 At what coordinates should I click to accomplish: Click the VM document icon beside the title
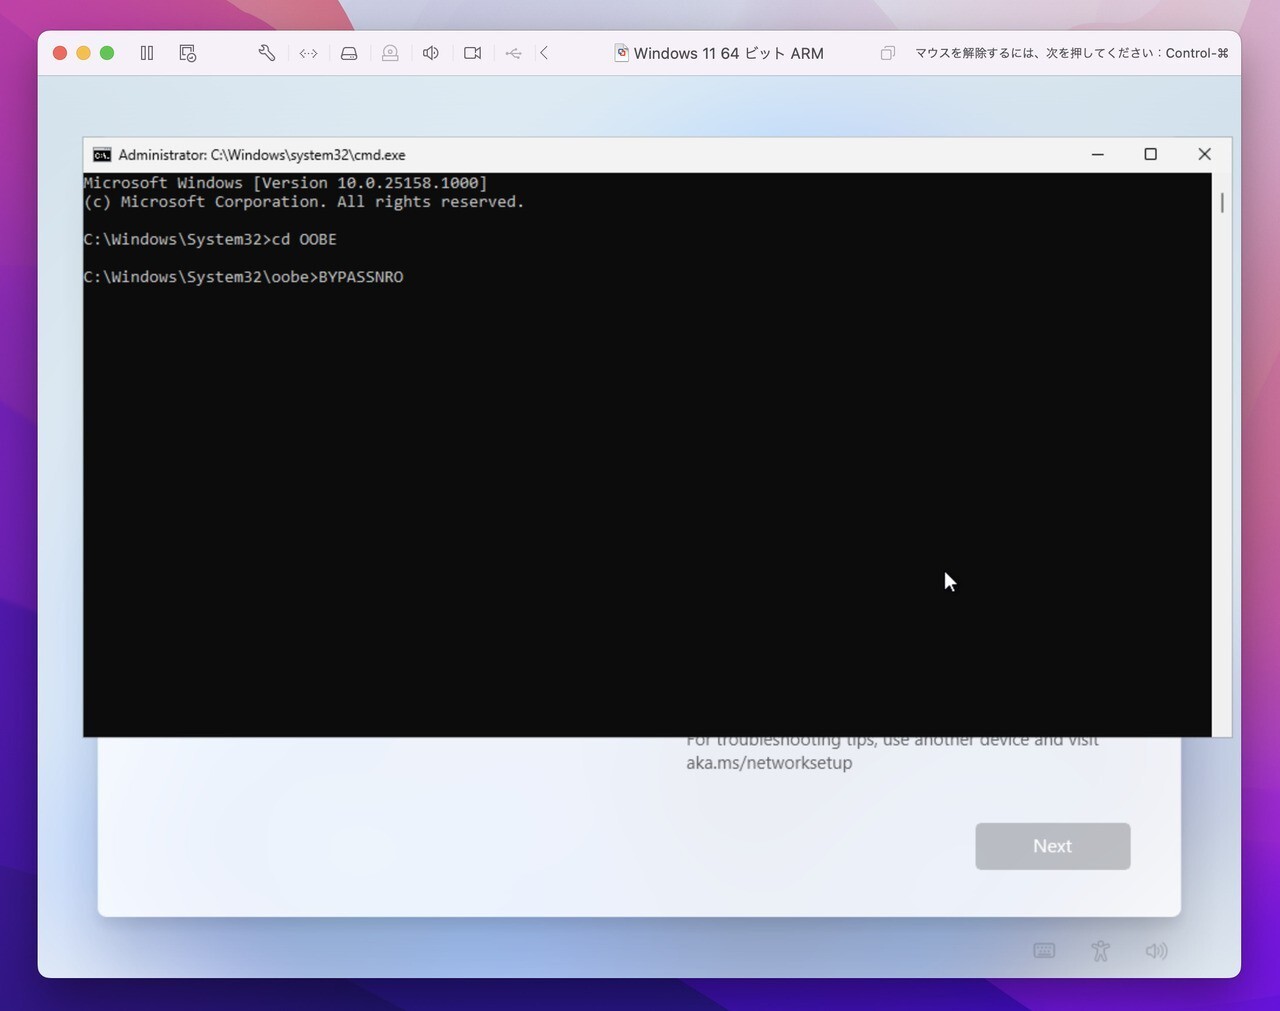pos(621,53)
